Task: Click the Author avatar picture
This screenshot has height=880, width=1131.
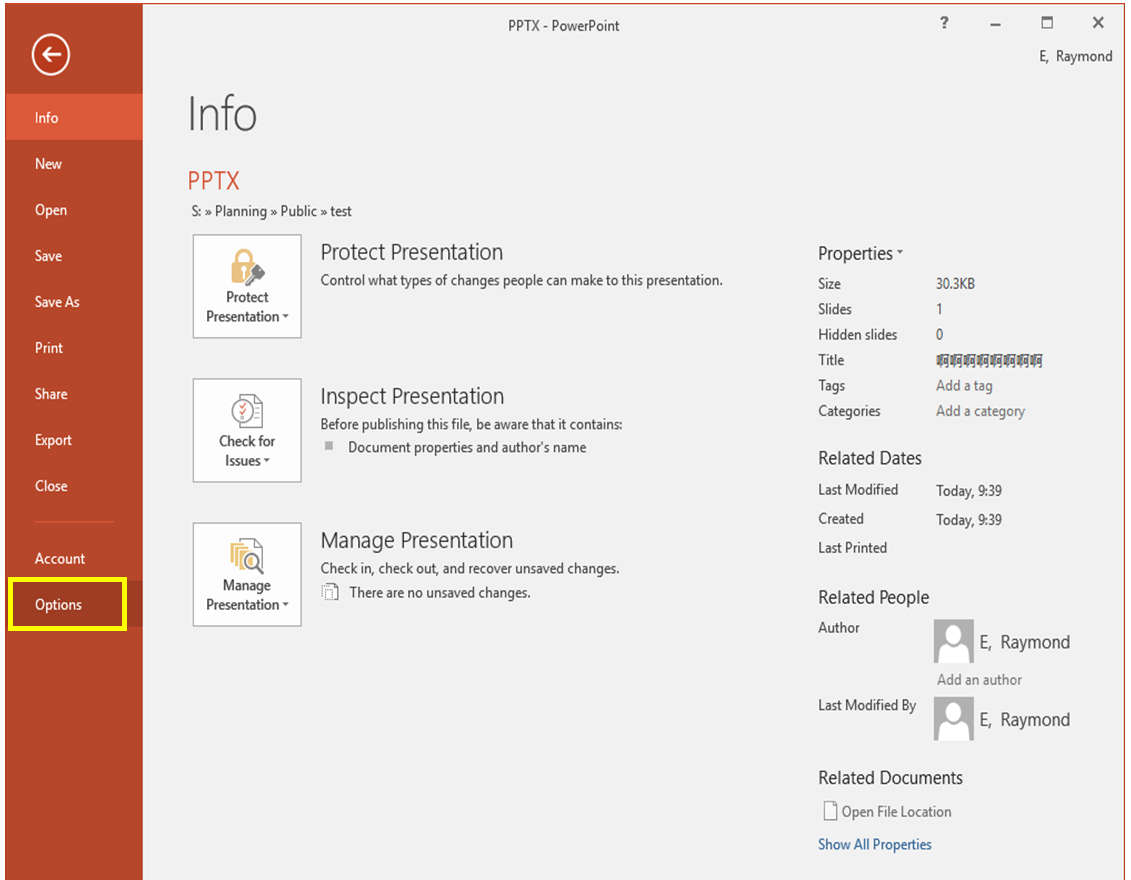Action: pyautogui.click(x=954, y=641)
